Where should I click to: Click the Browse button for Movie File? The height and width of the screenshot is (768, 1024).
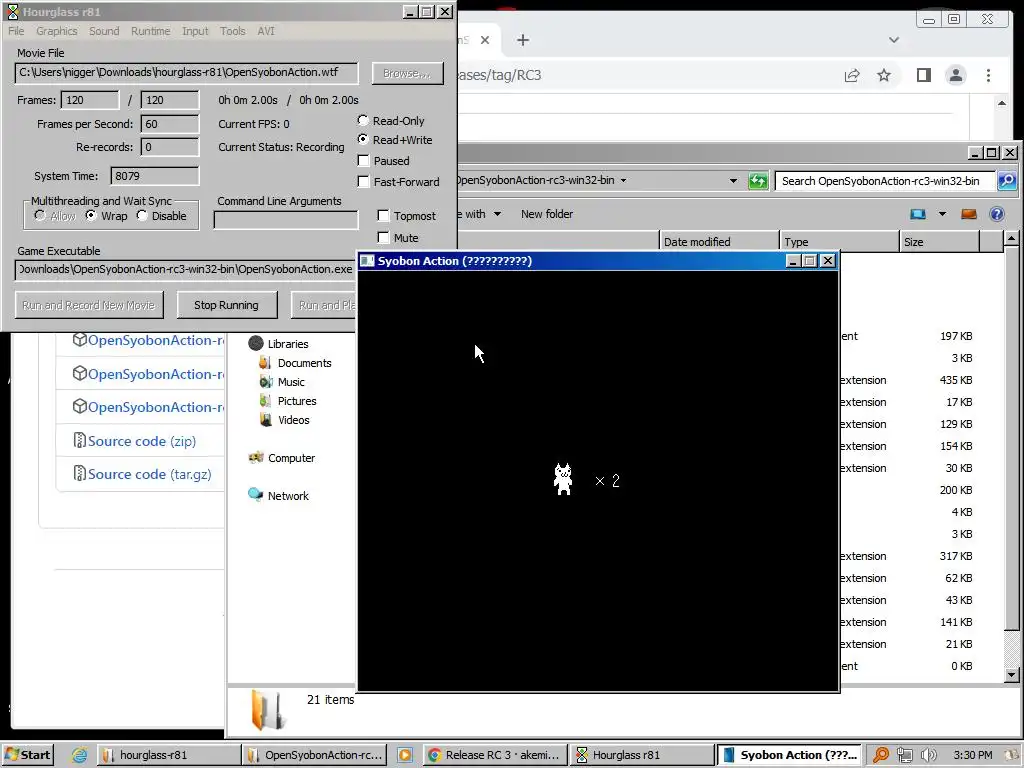[x=407, y=73]
